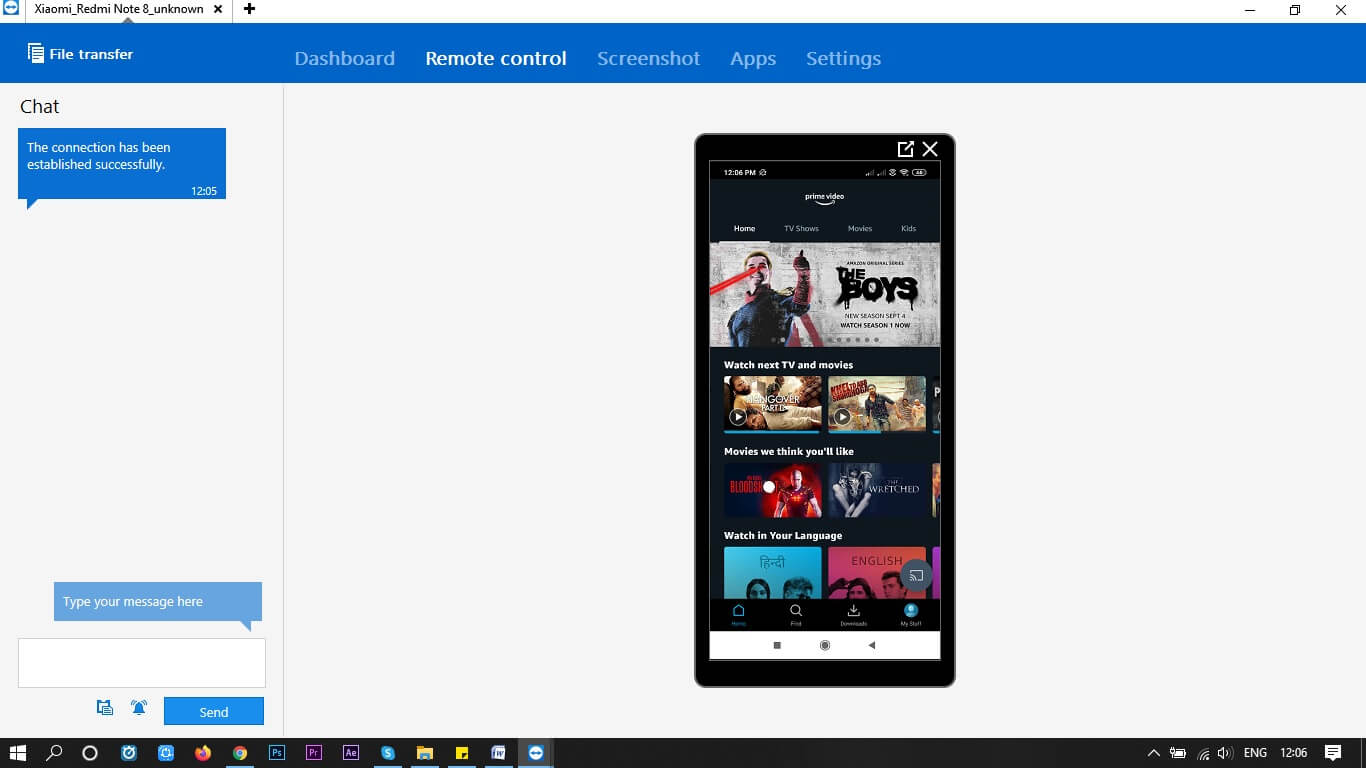This screenshot has width=1366, height=768.
Task: Send the chat message
Action: tap(214, 711)
